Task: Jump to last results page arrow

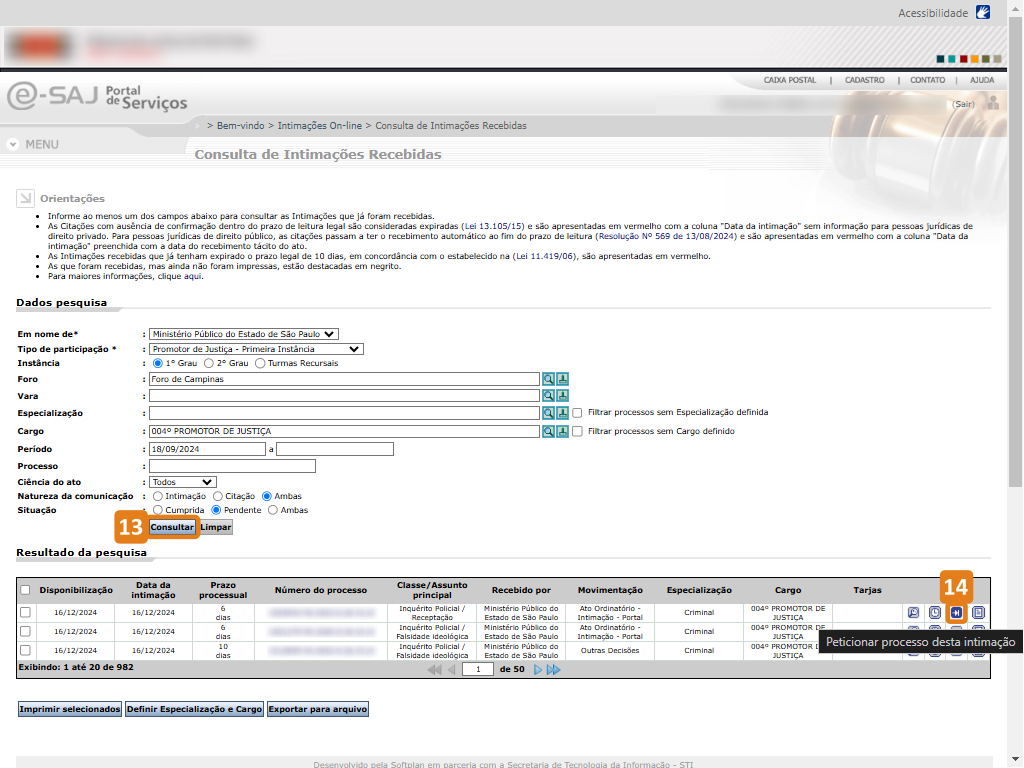Action: coord(554,669)
